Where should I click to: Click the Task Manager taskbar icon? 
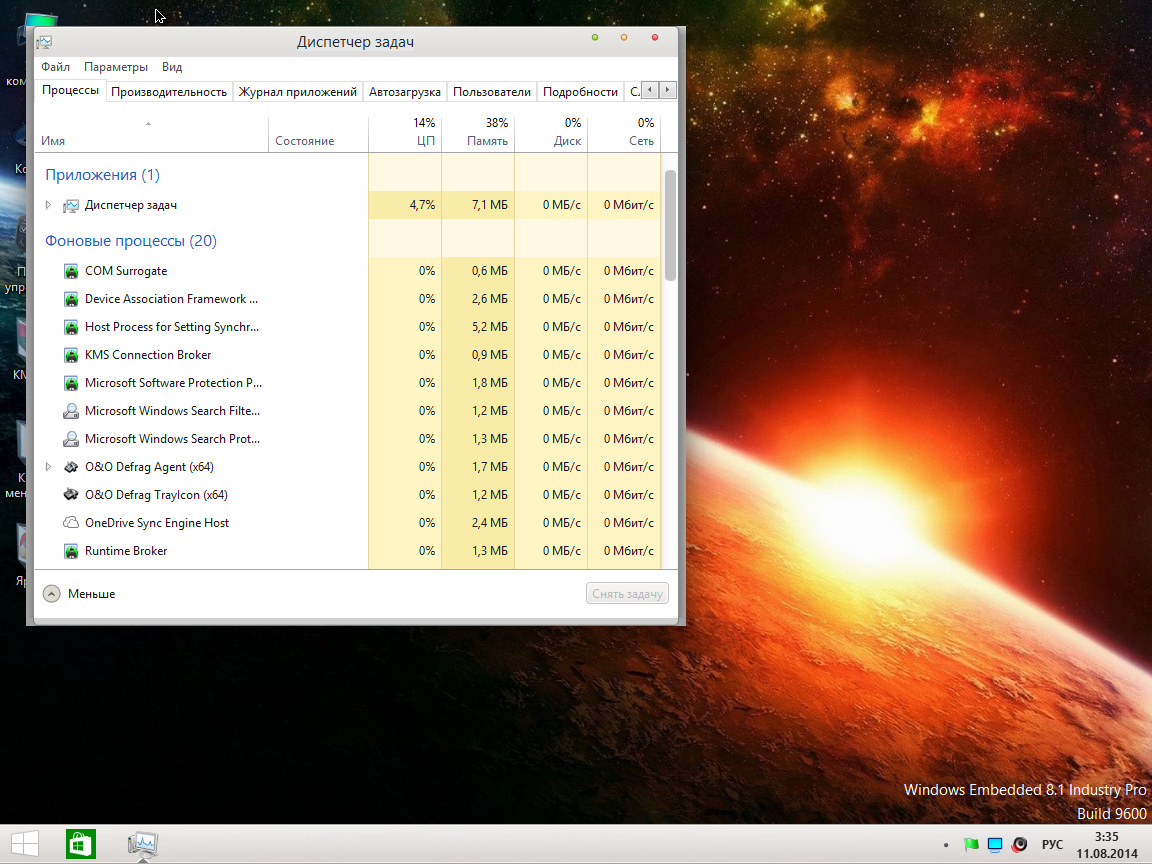click(143, 844)
